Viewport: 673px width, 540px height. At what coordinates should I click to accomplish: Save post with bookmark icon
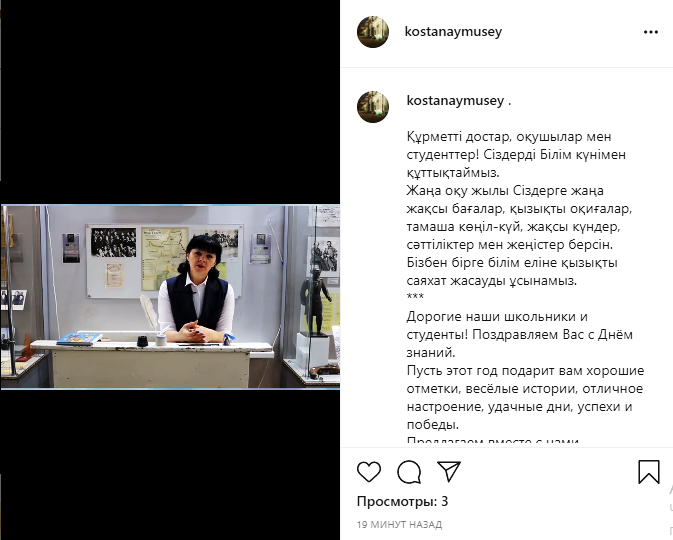649,472
